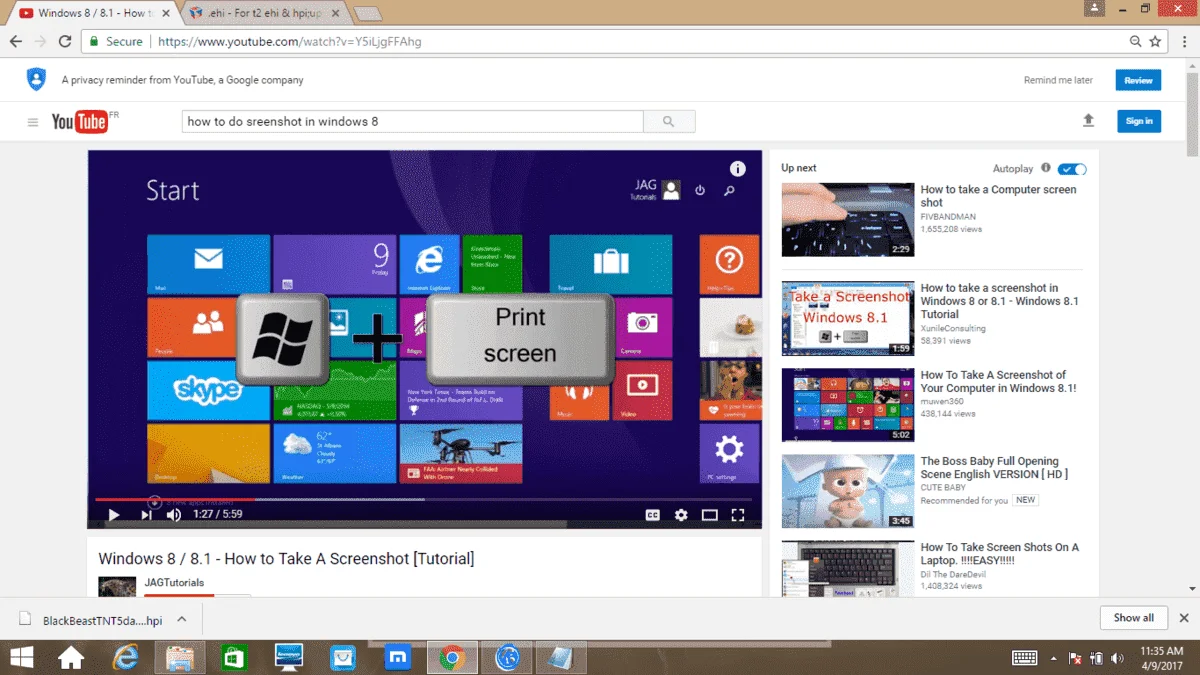Click the JAGTutorials channel avatar
The width and height of the screenshot is (1200, 675).
pos(117,587)
